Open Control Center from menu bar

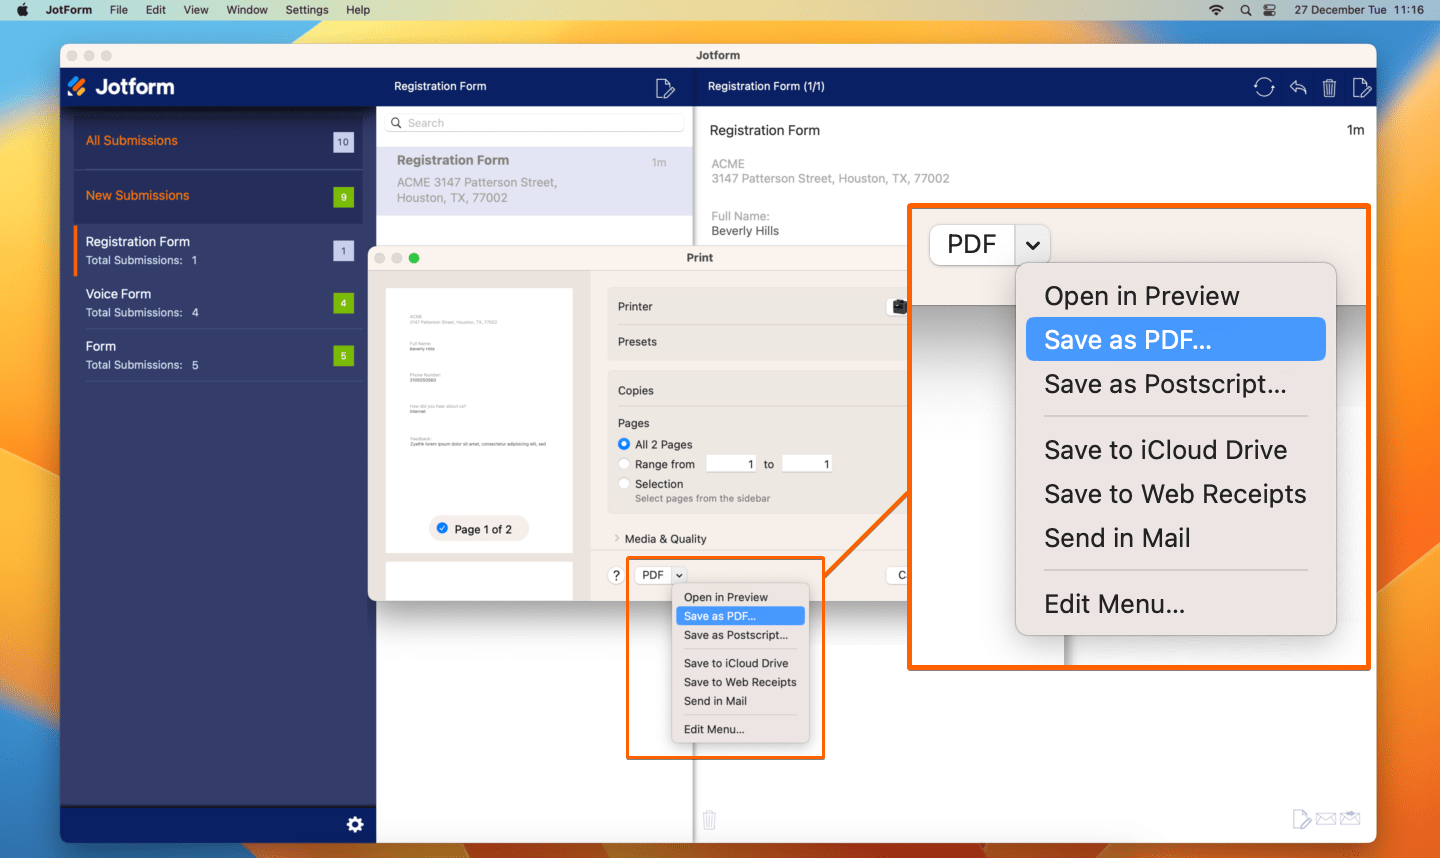1269,10
